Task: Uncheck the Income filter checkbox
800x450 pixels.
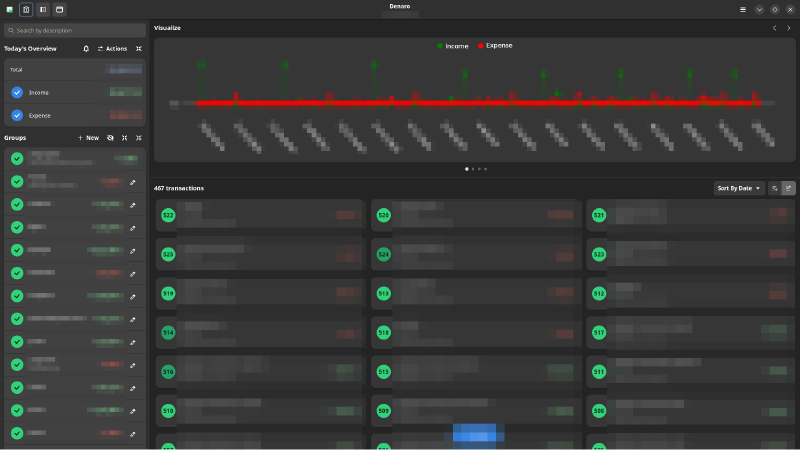Action: pyautogui.click(x=17, y=92)
